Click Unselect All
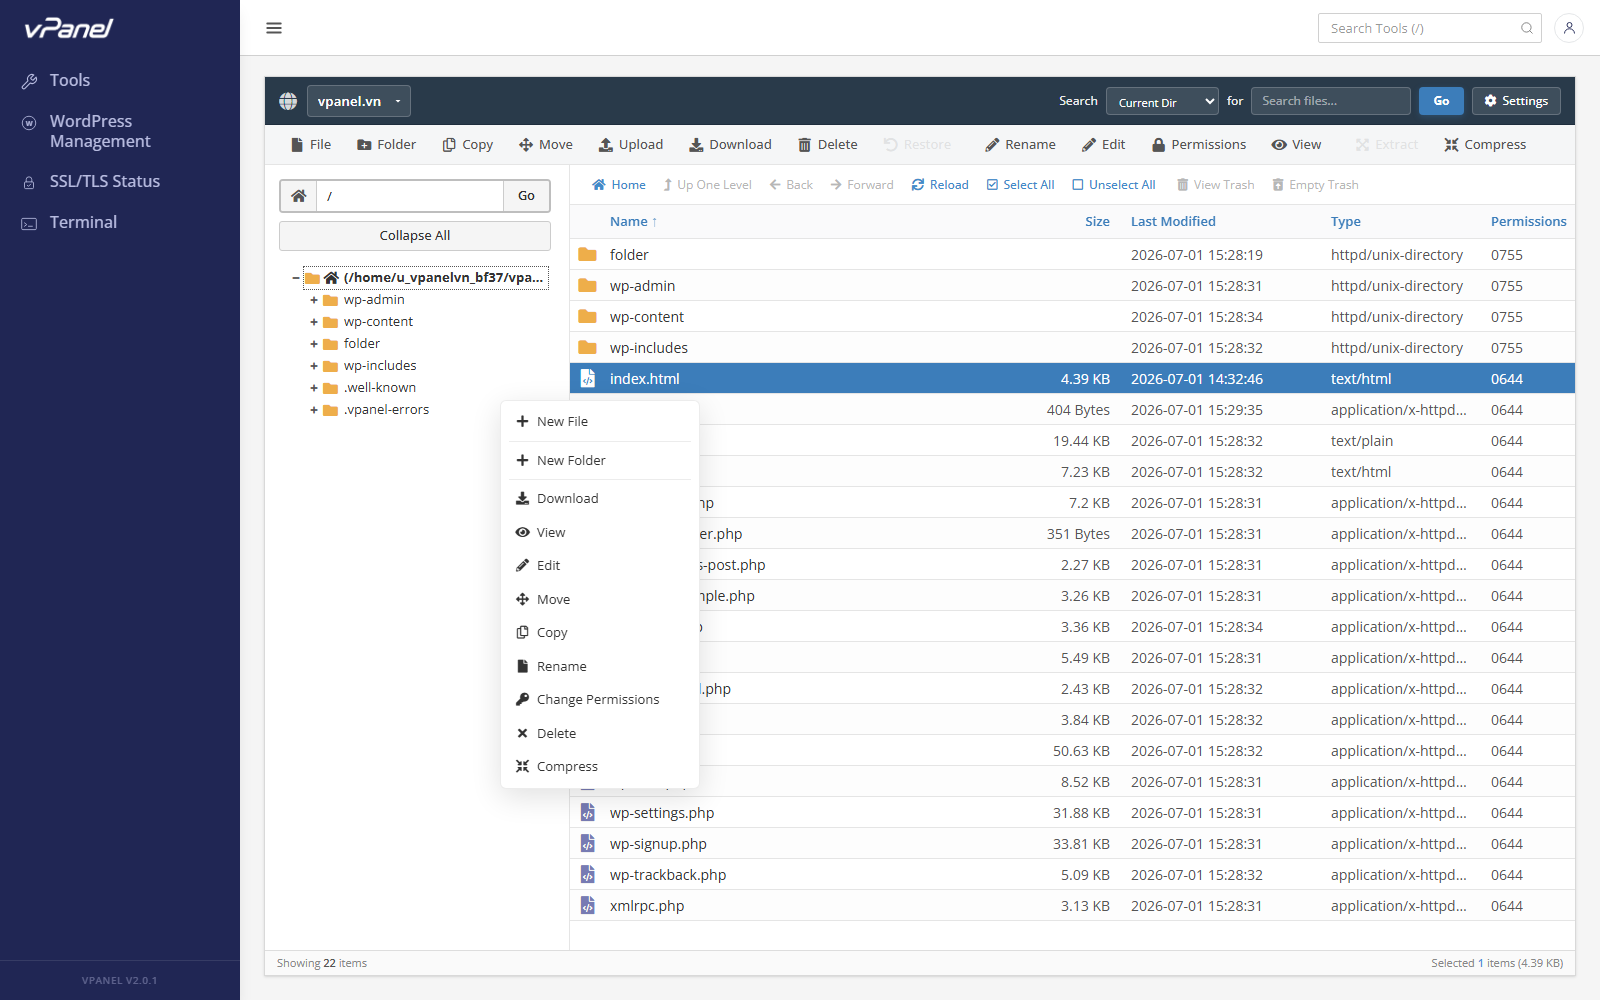Screen dimensions: 1600x1000 [x=1114, y=185]
